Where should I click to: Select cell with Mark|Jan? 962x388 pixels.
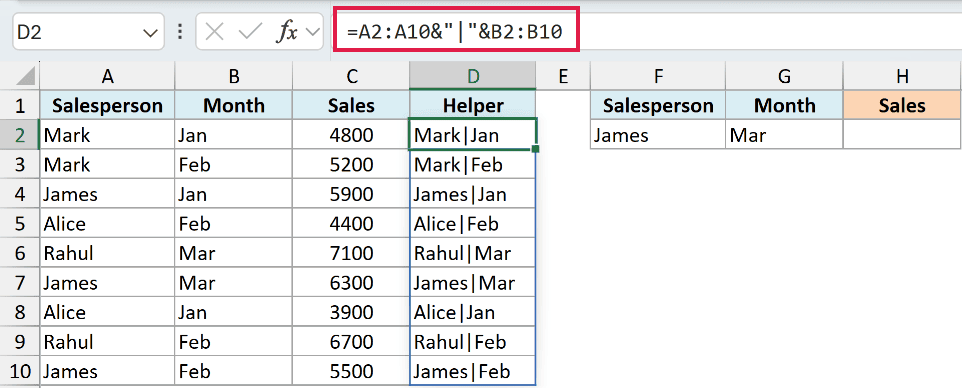pos(473,134)
